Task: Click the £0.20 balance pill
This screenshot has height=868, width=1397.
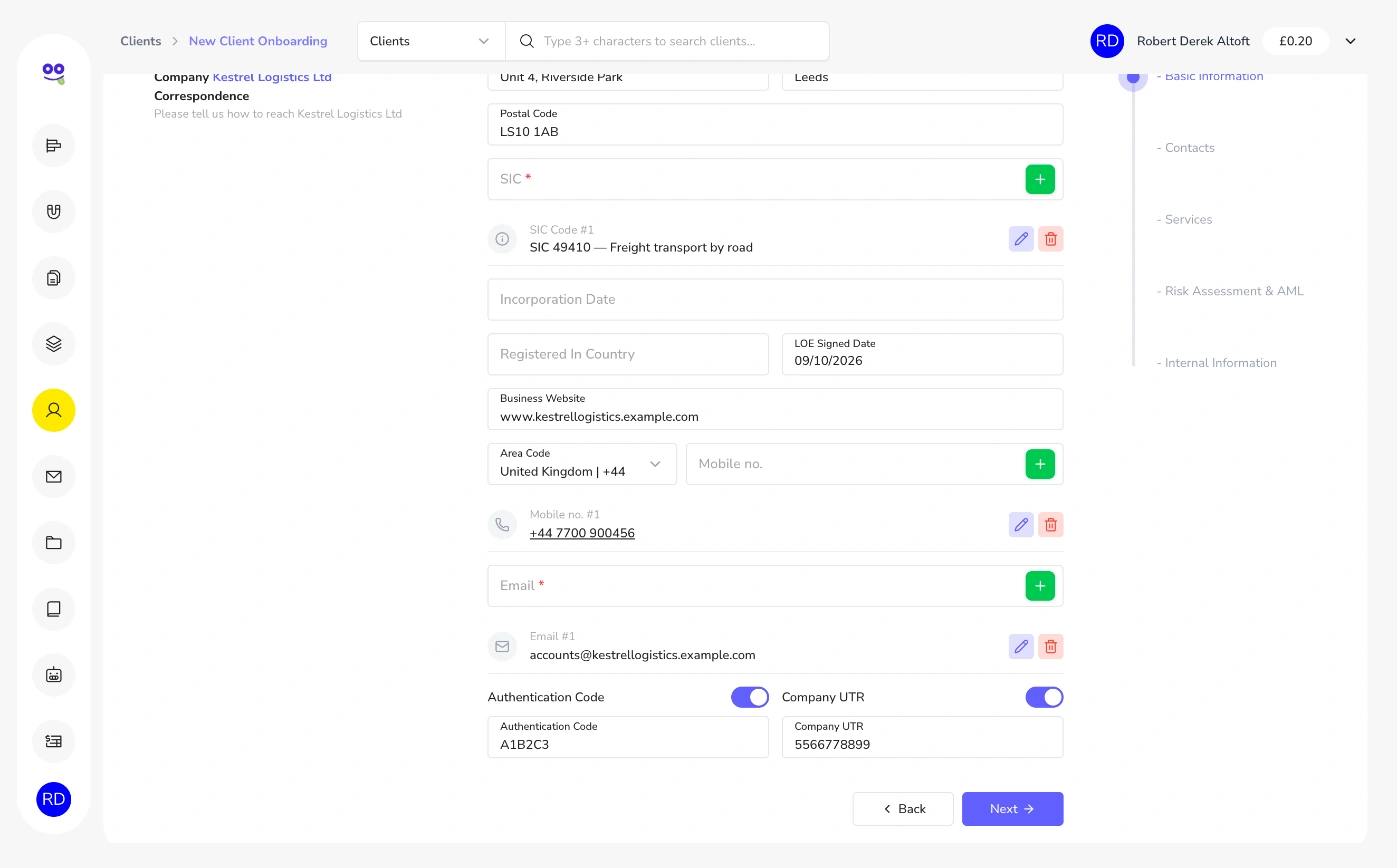Action: 1295,41
